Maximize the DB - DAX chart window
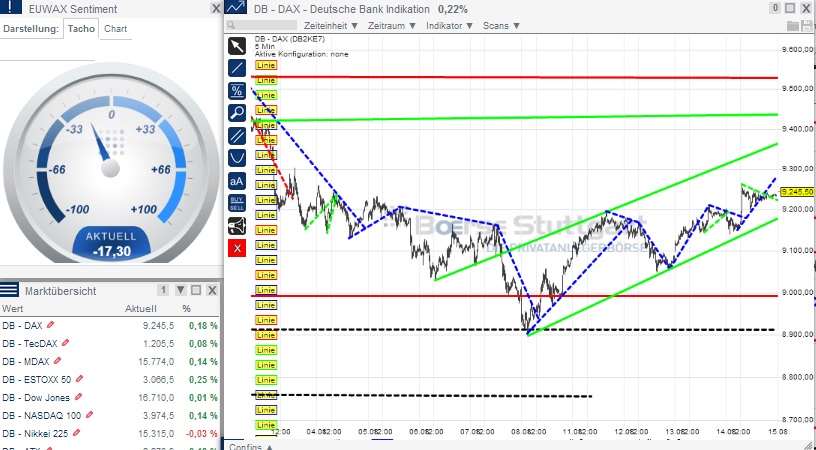 (x=790, y=8)
